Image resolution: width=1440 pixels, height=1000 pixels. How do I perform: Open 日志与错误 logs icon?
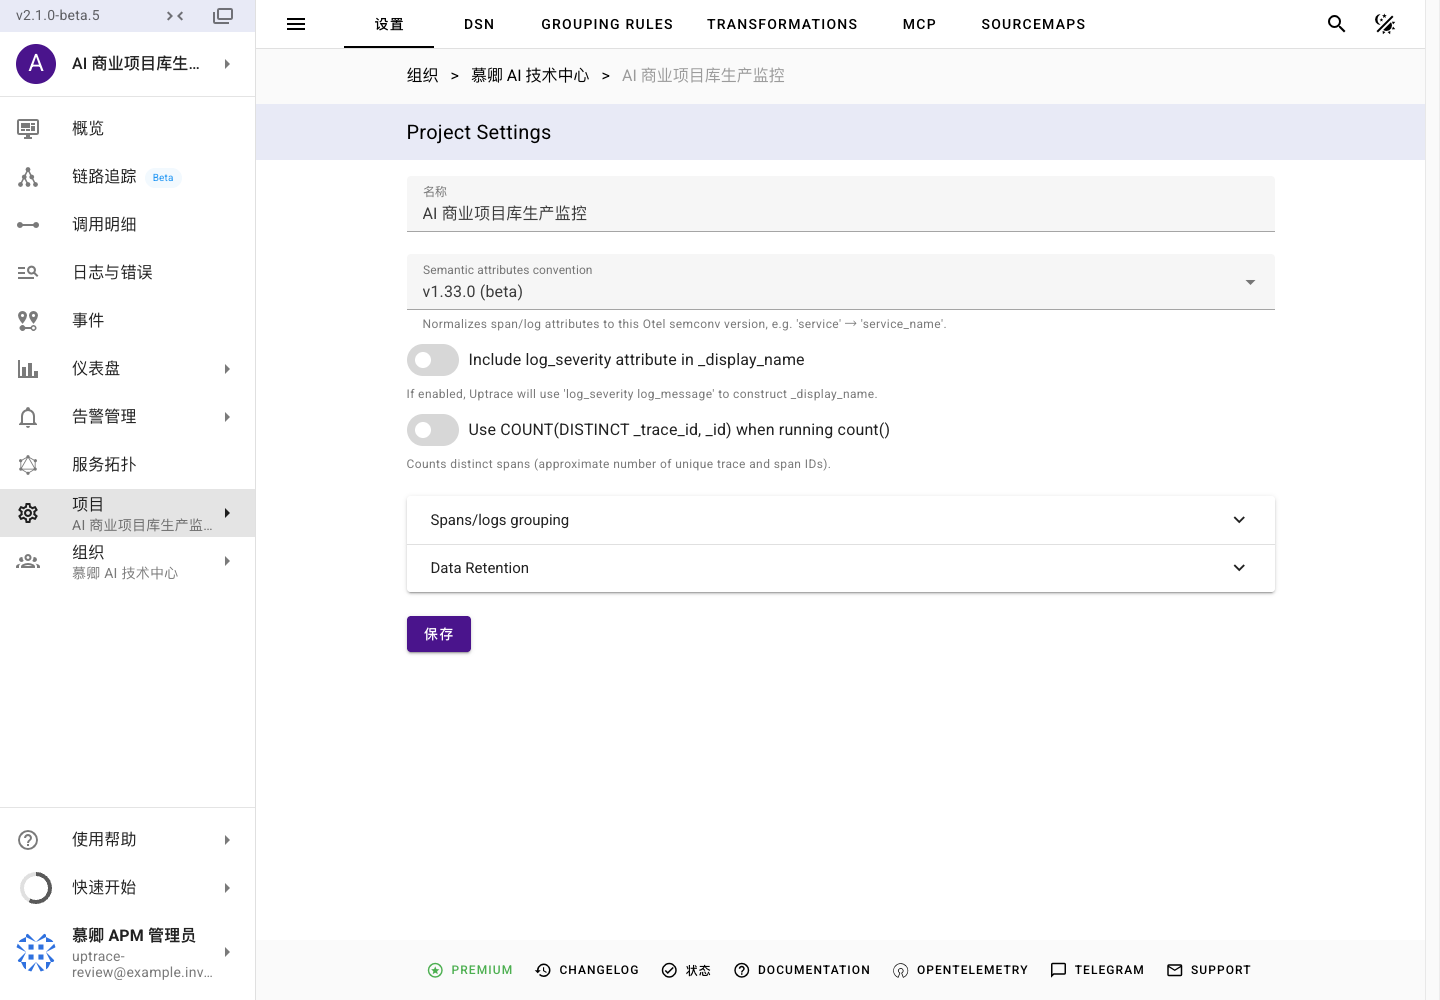[28, 272]
